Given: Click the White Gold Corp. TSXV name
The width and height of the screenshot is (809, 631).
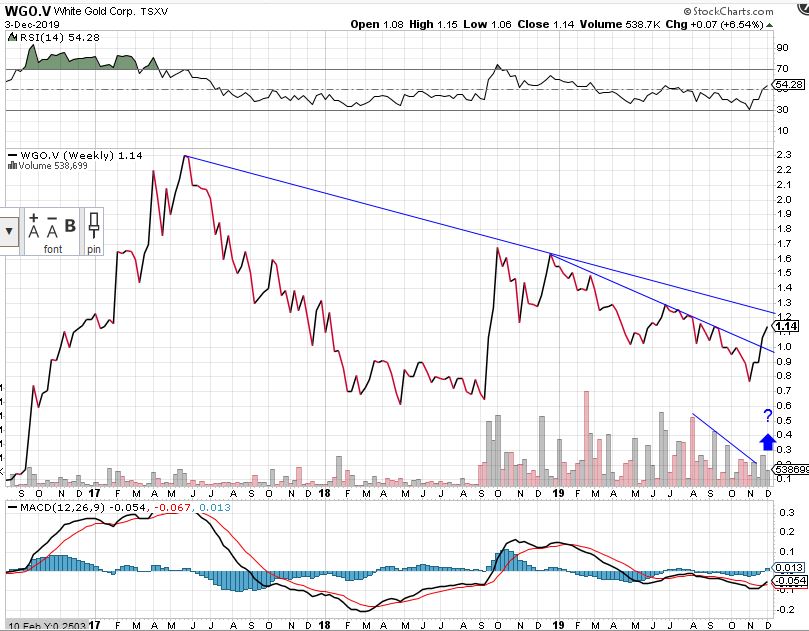Looking at the screenshot, I should pos(110,11).
